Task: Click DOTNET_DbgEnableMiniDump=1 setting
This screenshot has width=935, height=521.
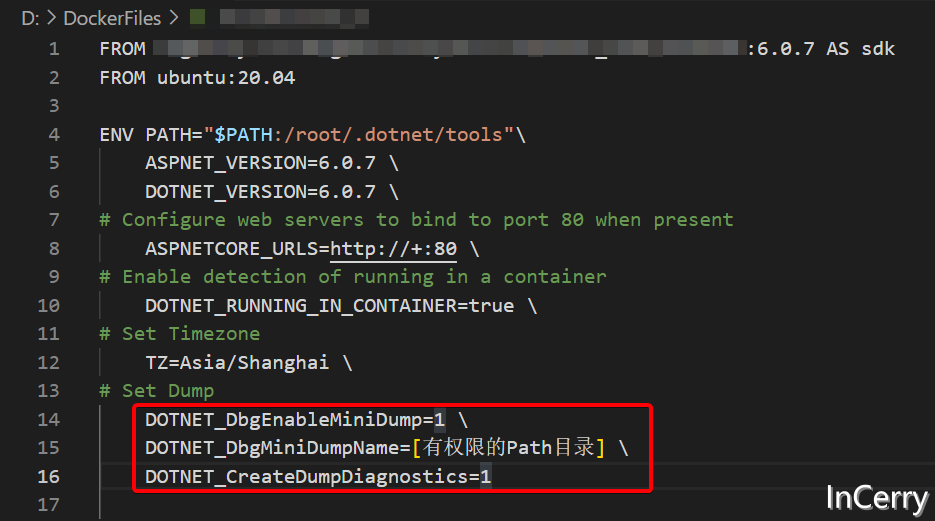Action: click(x=295, y=420)
